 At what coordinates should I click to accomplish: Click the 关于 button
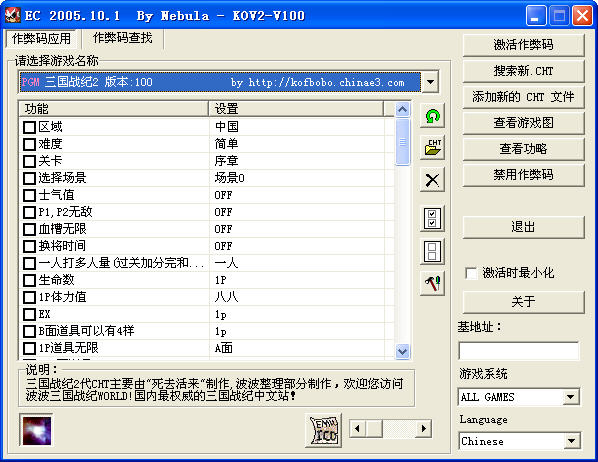click(x=523, y=302)
